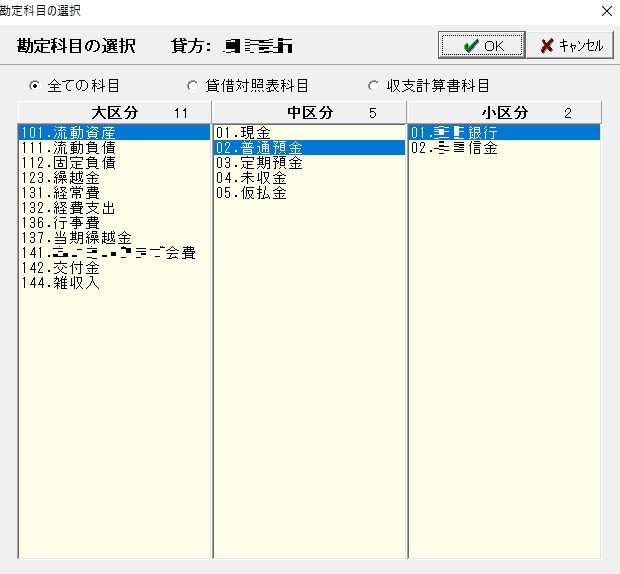
Task: Select 137.当期繰越金 in 大区分 list
Action: click(x=114, y=238)
